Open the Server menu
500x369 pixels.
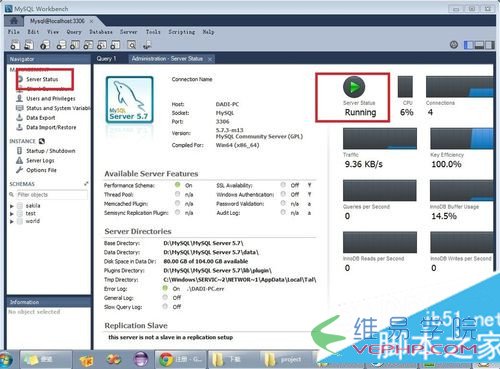128,32
